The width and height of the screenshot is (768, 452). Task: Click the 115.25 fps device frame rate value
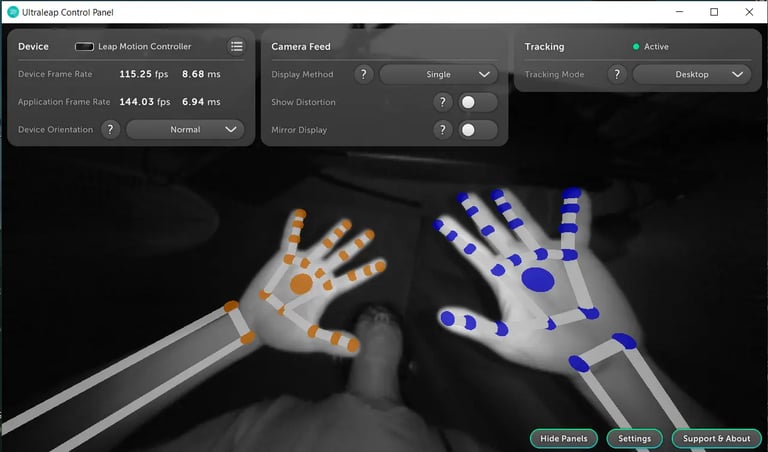(x=144, y=74)
